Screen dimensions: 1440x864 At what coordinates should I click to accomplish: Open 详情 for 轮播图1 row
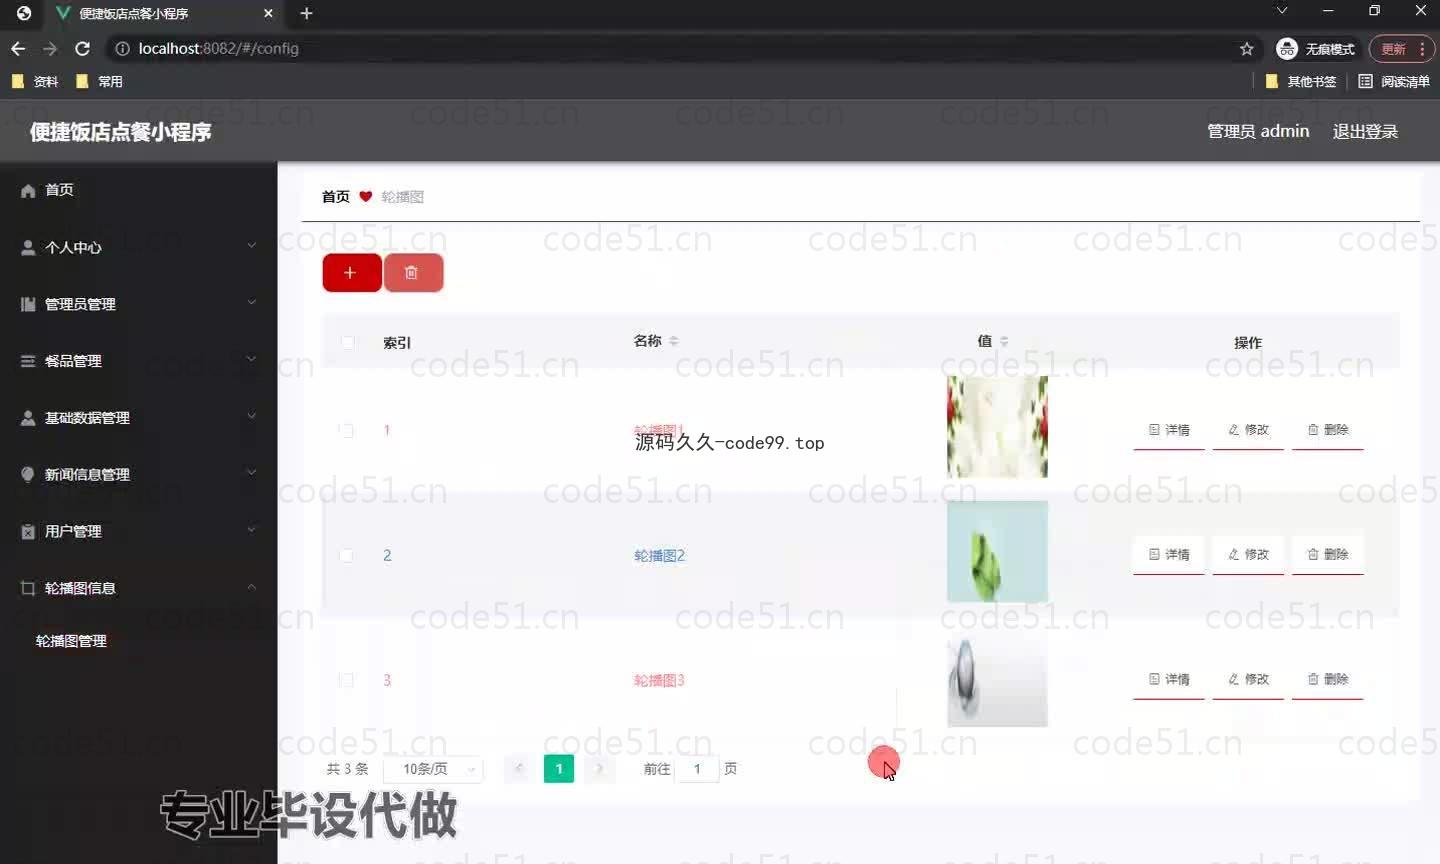(1169, 430)
